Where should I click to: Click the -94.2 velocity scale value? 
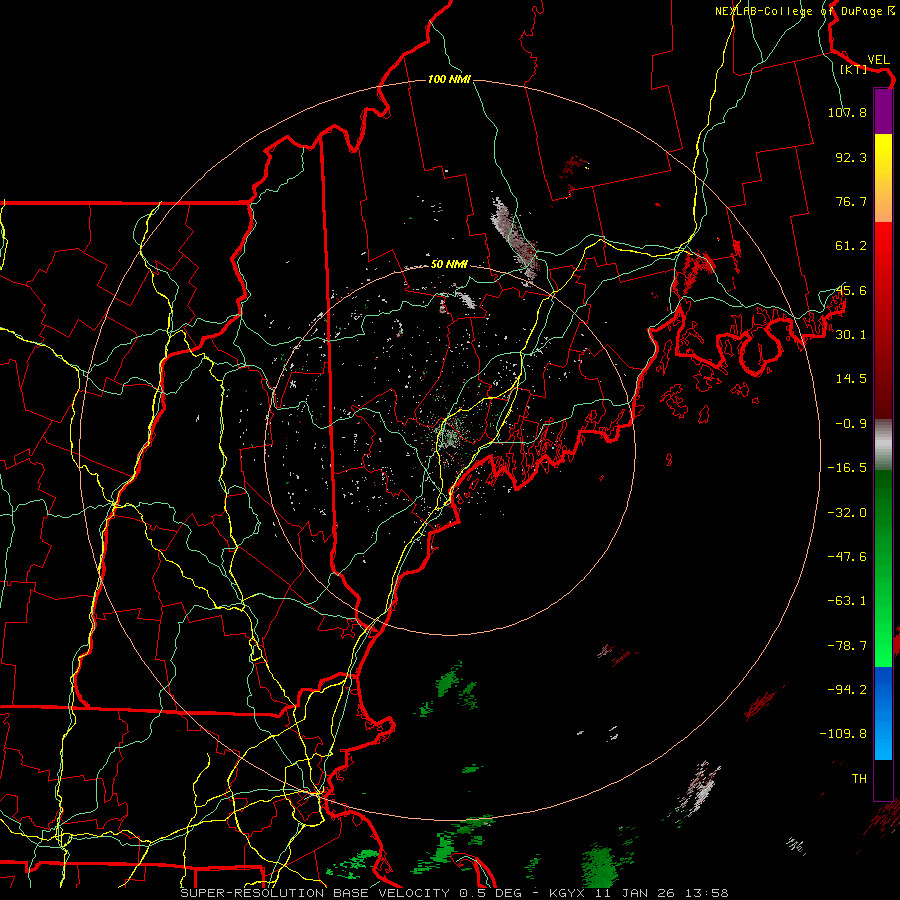point(847,689)
